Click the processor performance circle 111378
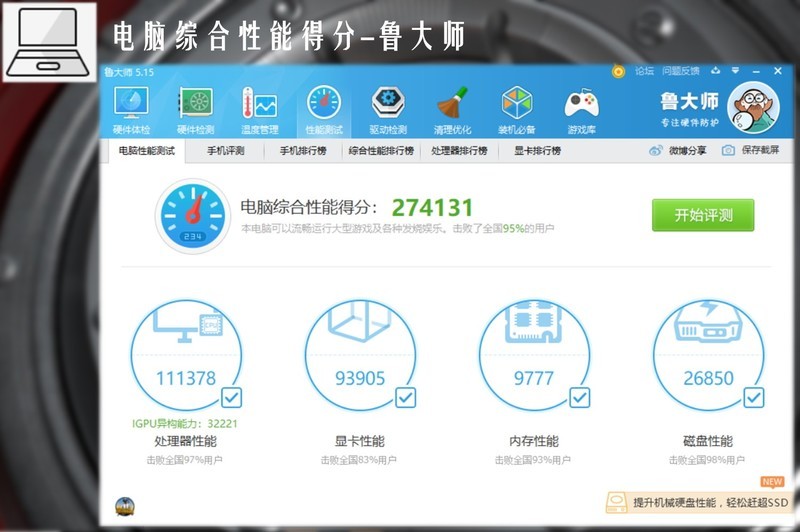The width and height of the screenshot is (800, 532). [x=186, y=355]
